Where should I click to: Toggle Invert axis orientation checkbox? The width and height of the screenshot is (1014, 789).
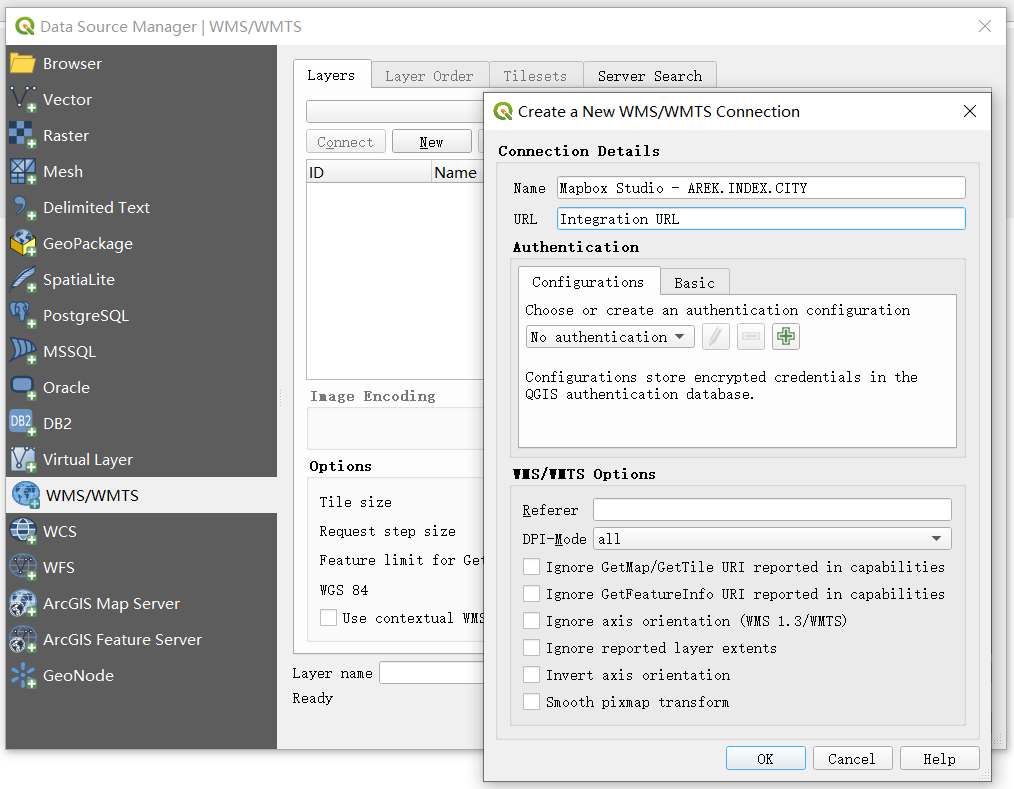(x=532, y=675)
